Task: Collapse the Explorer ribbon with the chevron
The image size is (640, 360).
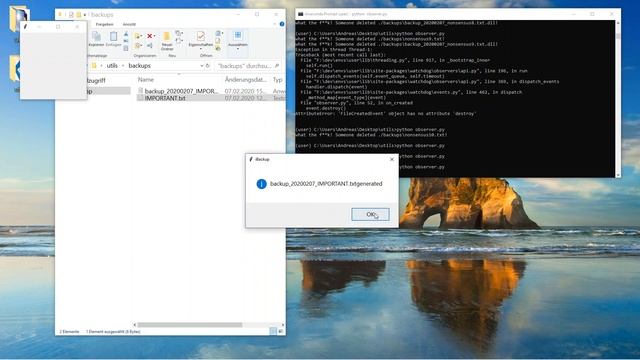Action: click(x=274, y=24)
